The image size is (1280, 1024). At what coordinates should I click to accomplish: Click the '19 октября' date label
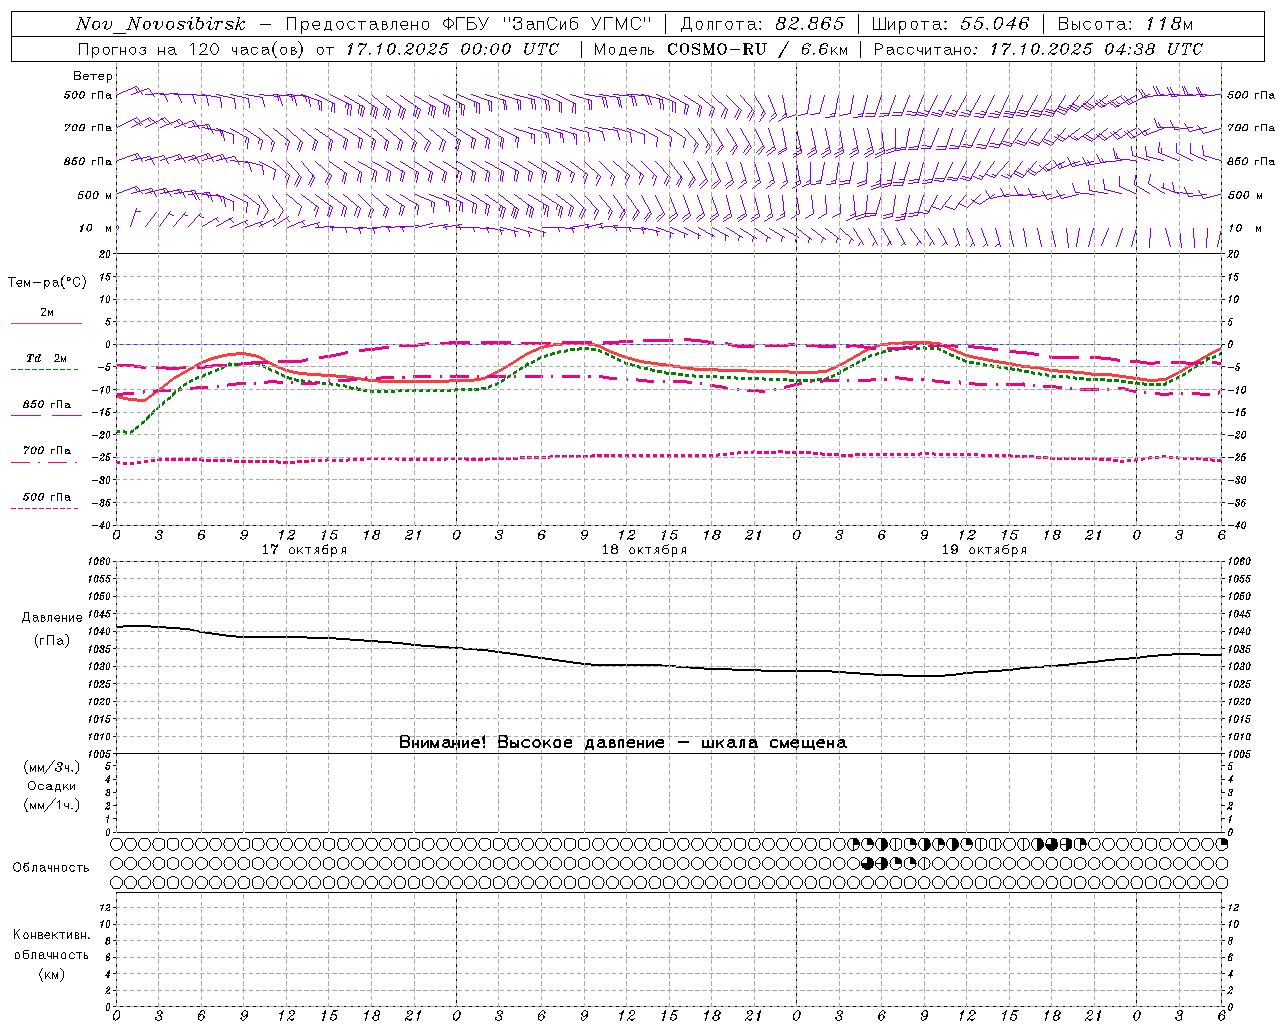coord(984,550)
